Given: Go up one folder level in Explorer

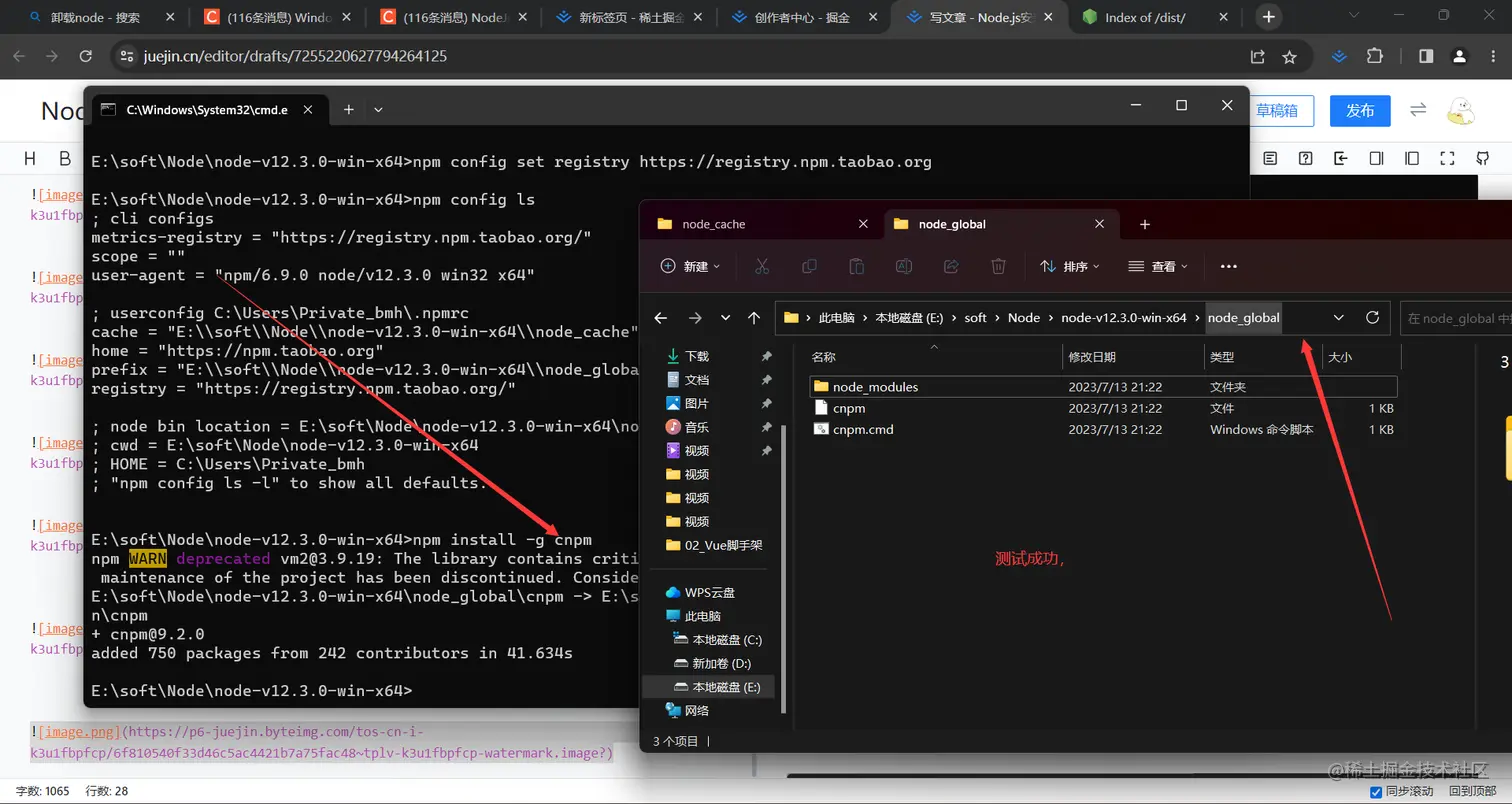Looking at the screenshot, I should [x=754, y=318].
